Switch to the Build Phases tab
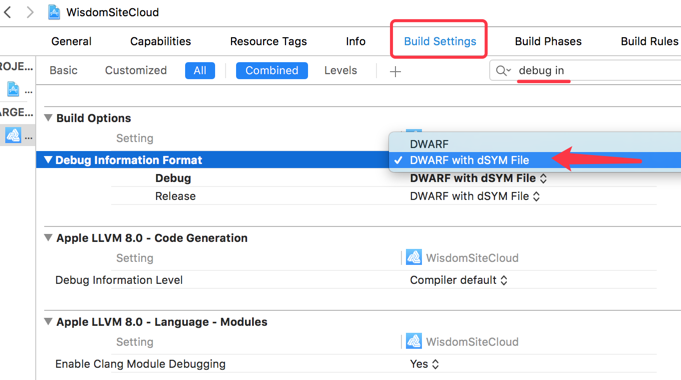The height and width of the screenshot is (380, 681). 548,41
